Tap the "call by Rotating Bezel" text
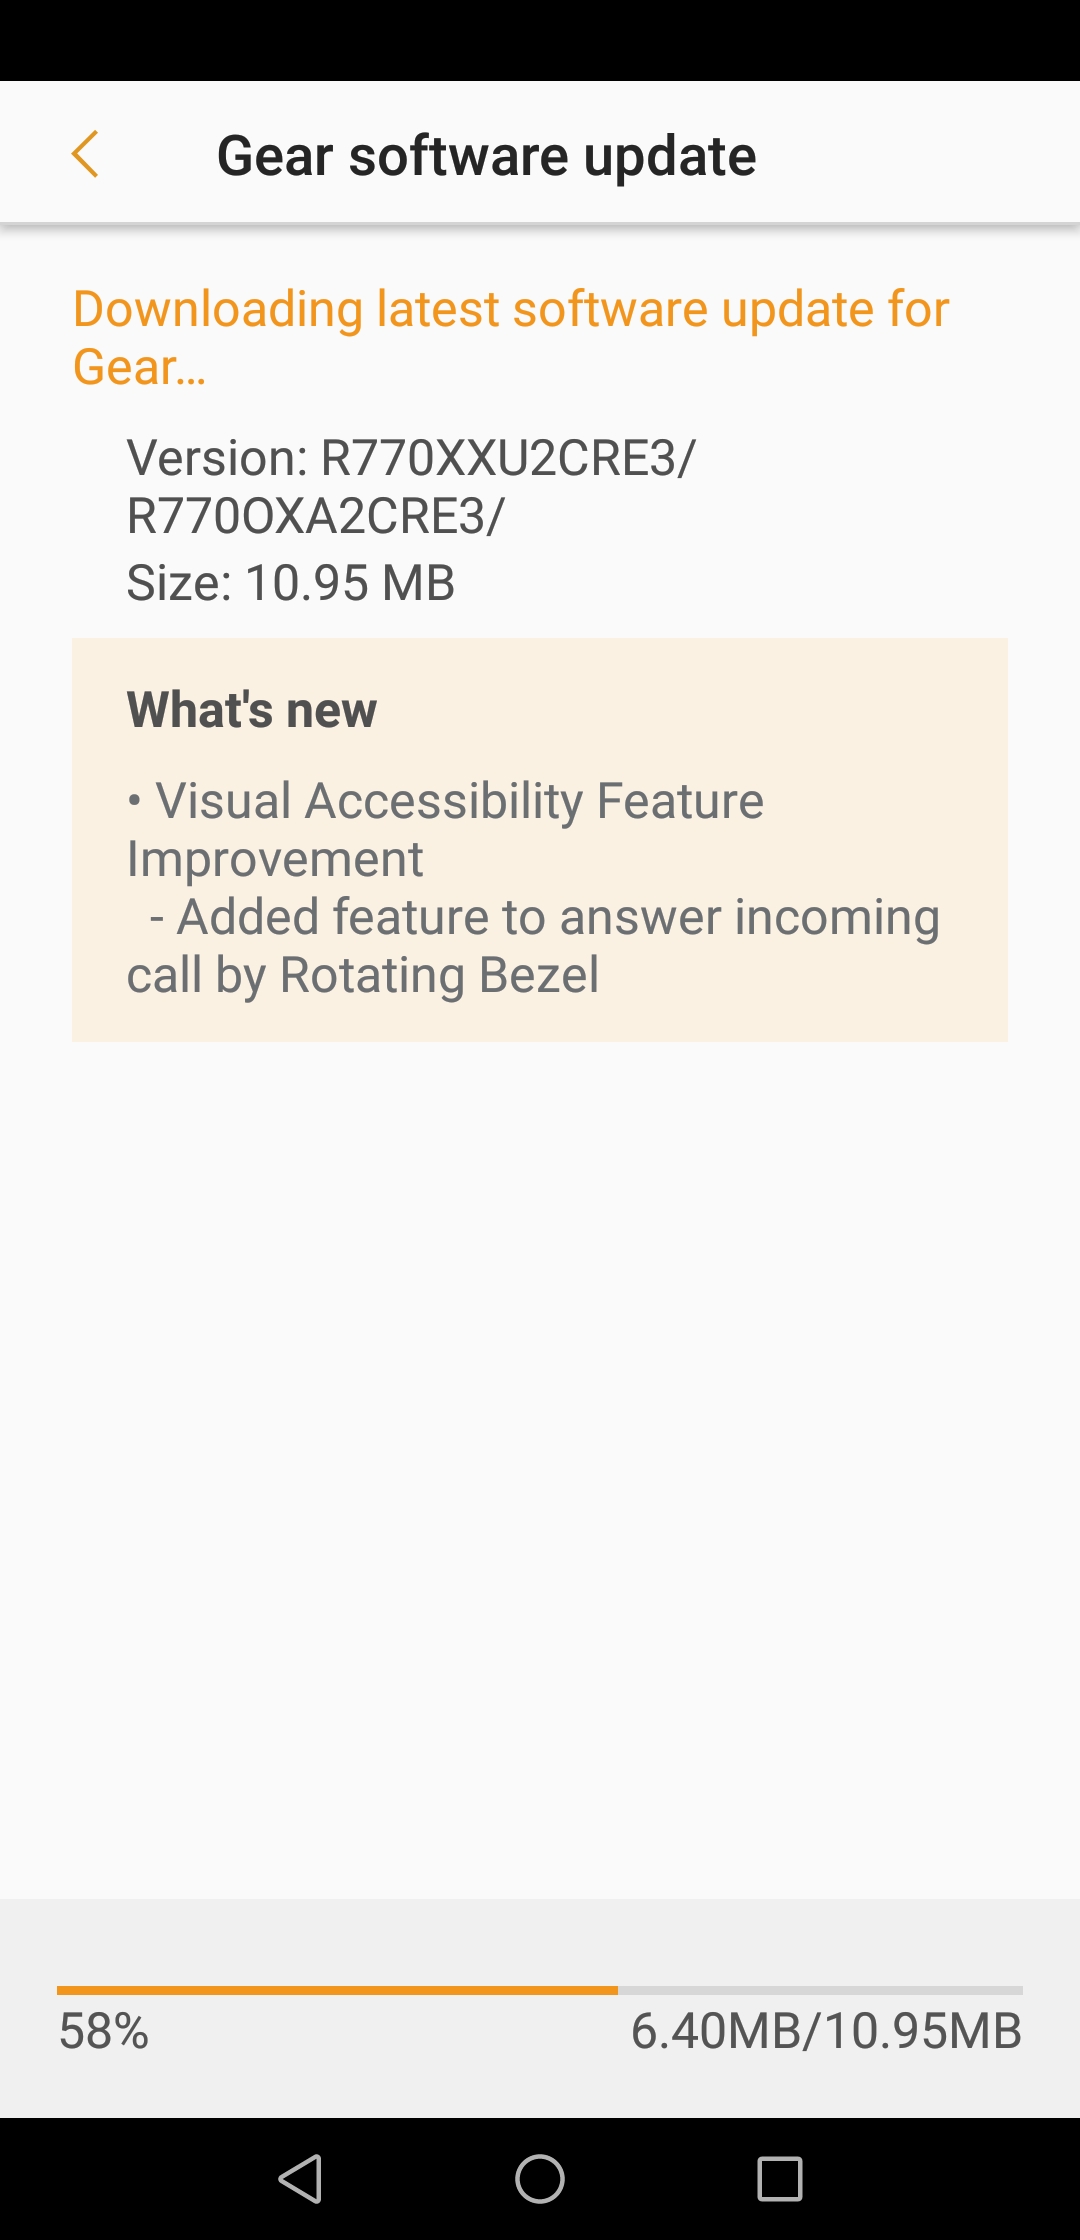Image resolution: width=1080 pixels, height=2240 pixels. coord(363,975)
